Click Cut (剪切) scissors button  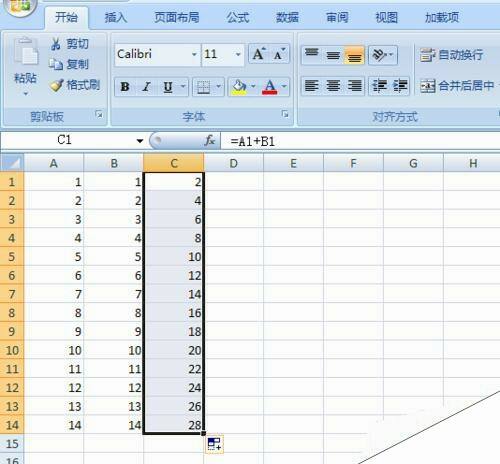click(x=69, y=44)
